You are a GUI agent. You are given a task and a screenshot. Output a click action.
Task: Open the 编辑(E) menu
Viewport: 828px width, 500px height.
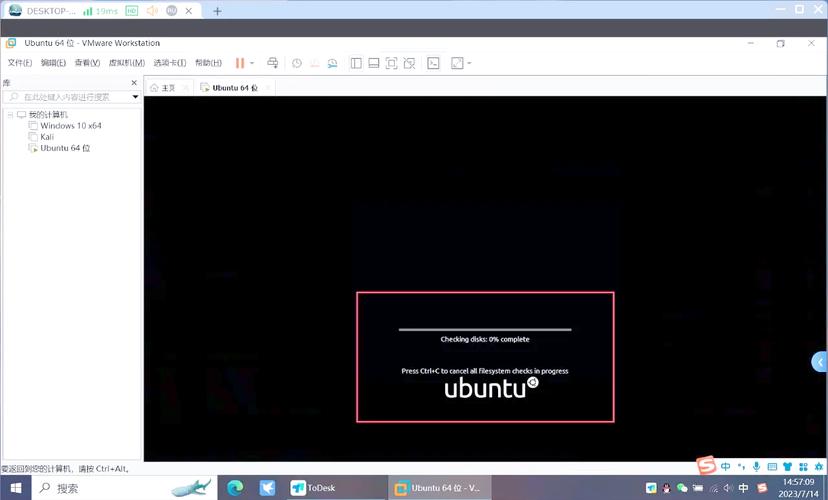point(53,63)
